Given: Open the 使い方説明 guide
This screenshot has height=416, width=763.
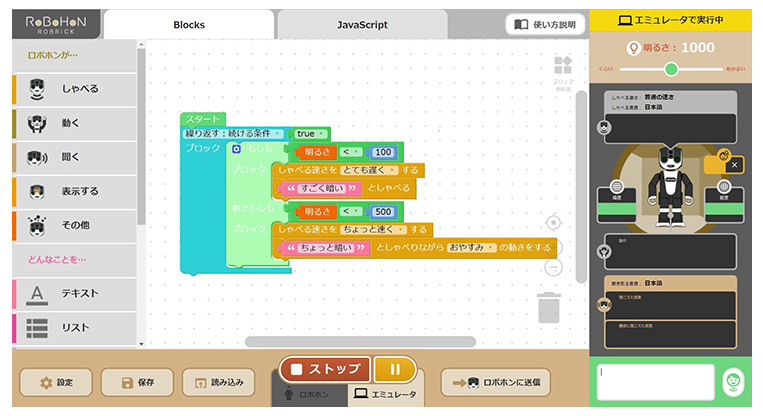Looking at the screenshot, I should (x=545, y=24).
